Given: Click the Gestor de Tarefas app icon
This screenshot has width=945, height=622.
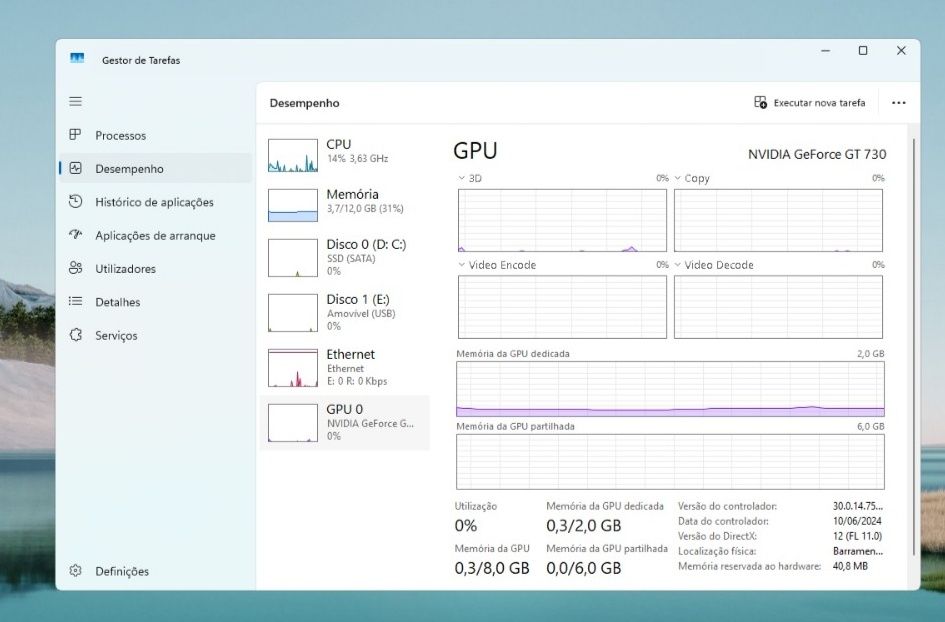Looking at the screenshot, I should (x=77, y=58).
